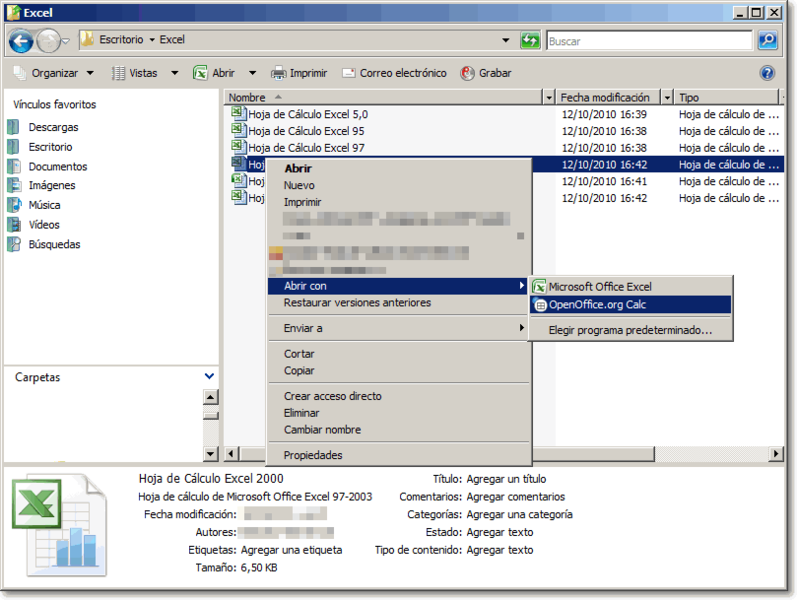This screenshot has height=600, width=797.
Task: Open Fecha modificación column filter dropdown
Action: [x=666, y=97]
